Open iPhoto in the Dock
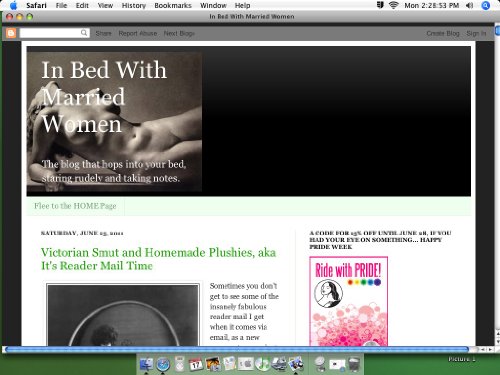500x375 pixels. tap(213, 364)
